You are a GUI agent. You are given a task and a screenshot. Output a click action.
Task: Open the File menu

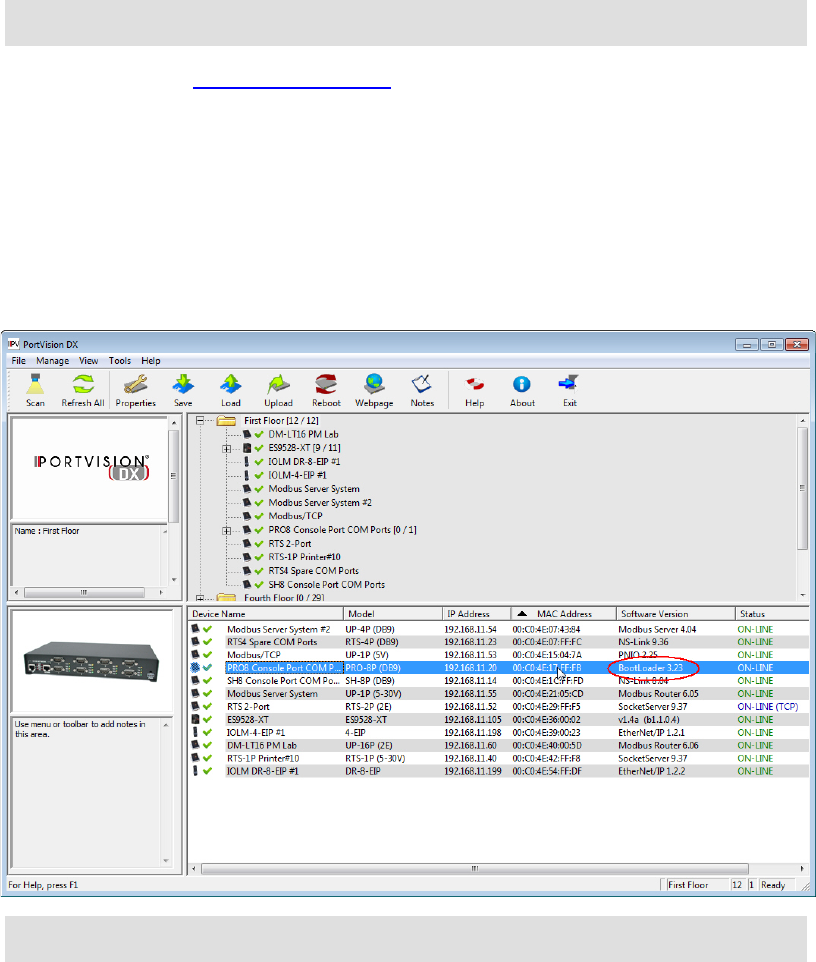point(18,361)
